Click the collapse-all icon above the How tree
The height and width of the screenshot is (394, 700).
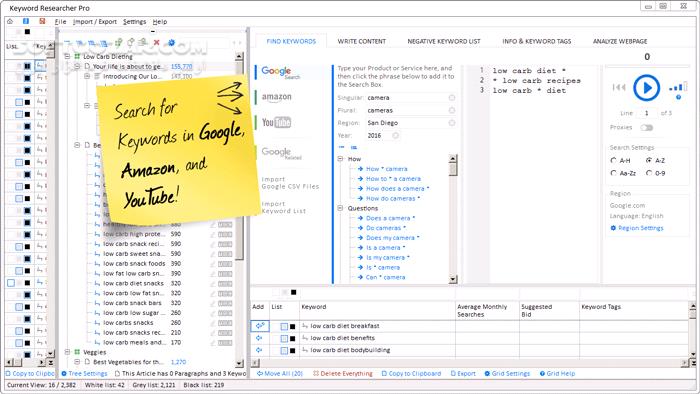[342, 147]
